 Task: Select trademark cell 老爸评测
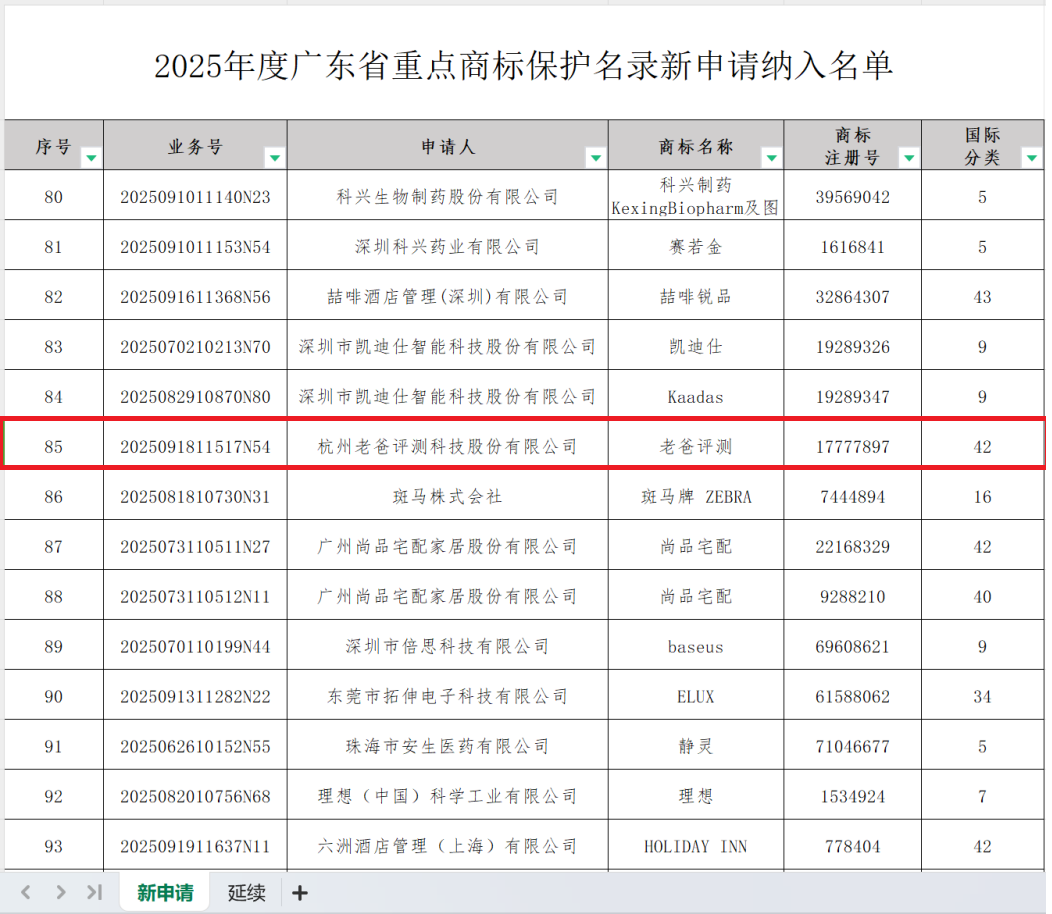(696, 445)
